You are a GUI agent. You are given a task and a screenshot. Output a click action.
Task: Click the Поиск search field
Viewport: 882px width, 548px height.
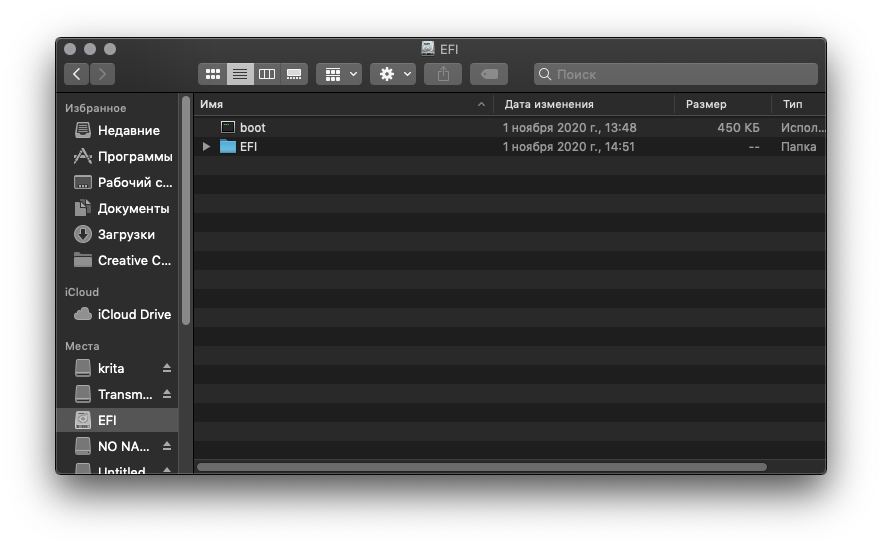(x=676, y=74)
